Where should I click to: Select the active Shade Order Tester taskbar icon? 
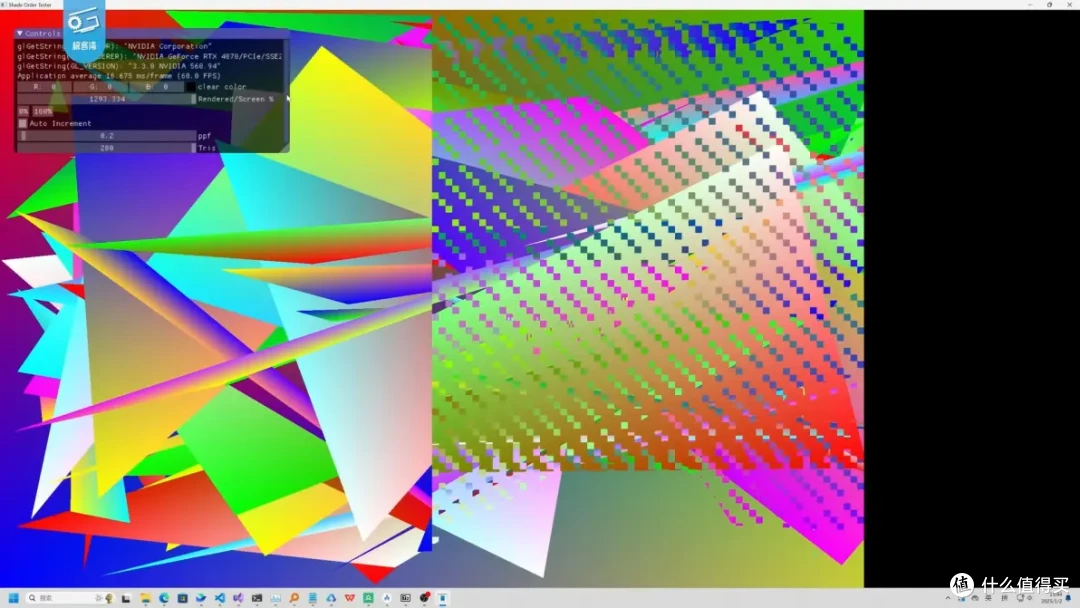pyautogui.click(x=442, y=598)
